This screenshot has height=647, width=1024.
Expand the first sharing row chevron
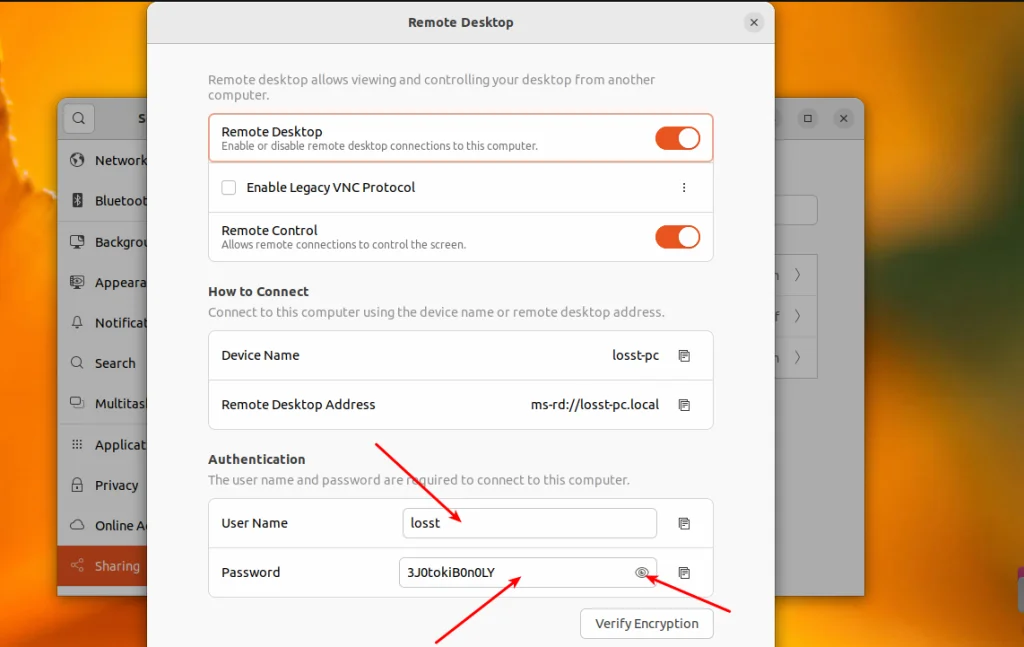797,274
